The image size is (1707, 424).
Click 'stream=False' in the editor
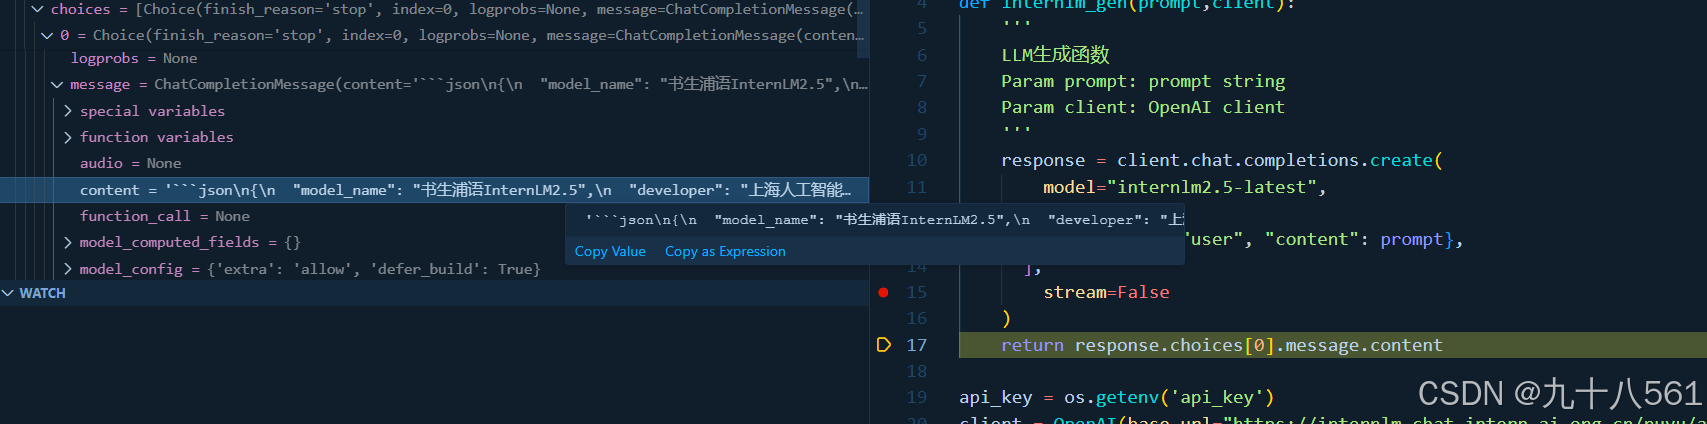[1106, 292]
